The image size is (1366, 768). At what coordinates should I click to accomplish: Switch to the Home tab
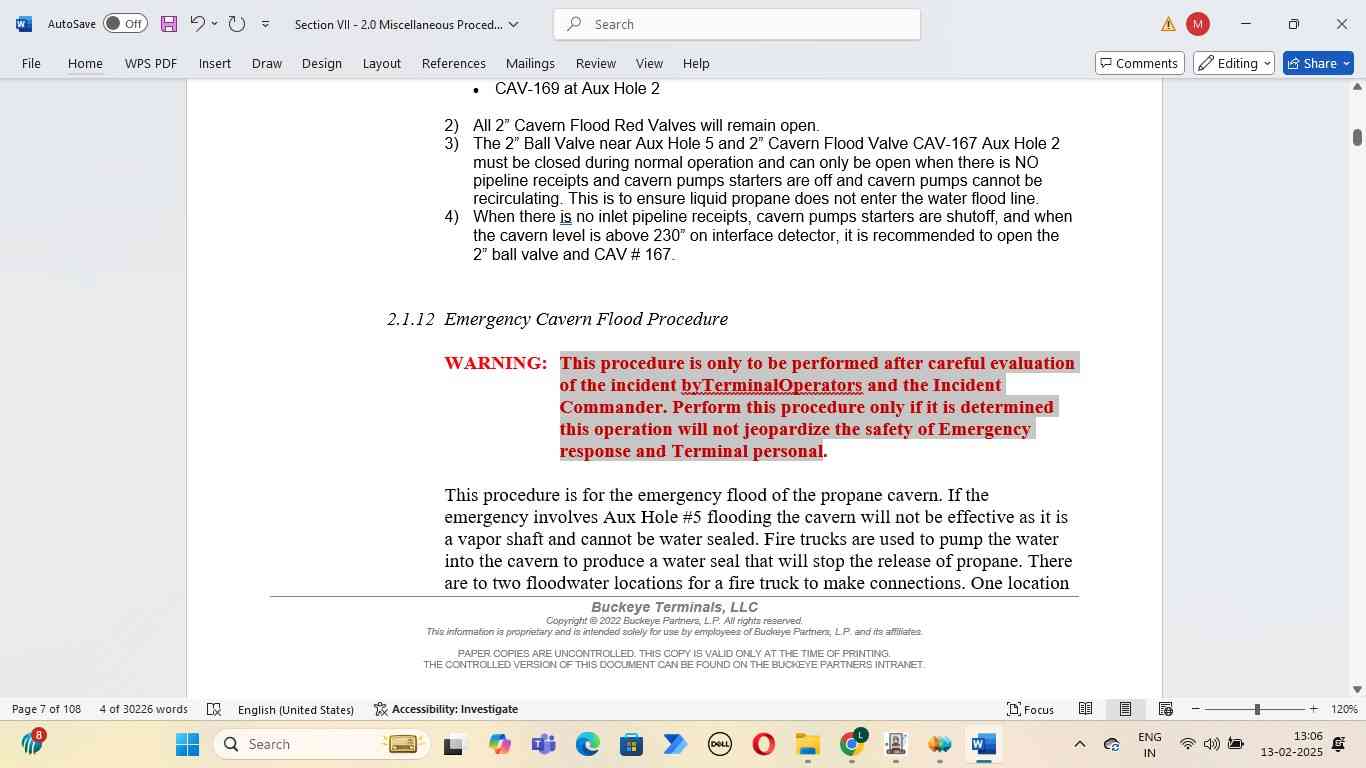click(85, 63)
